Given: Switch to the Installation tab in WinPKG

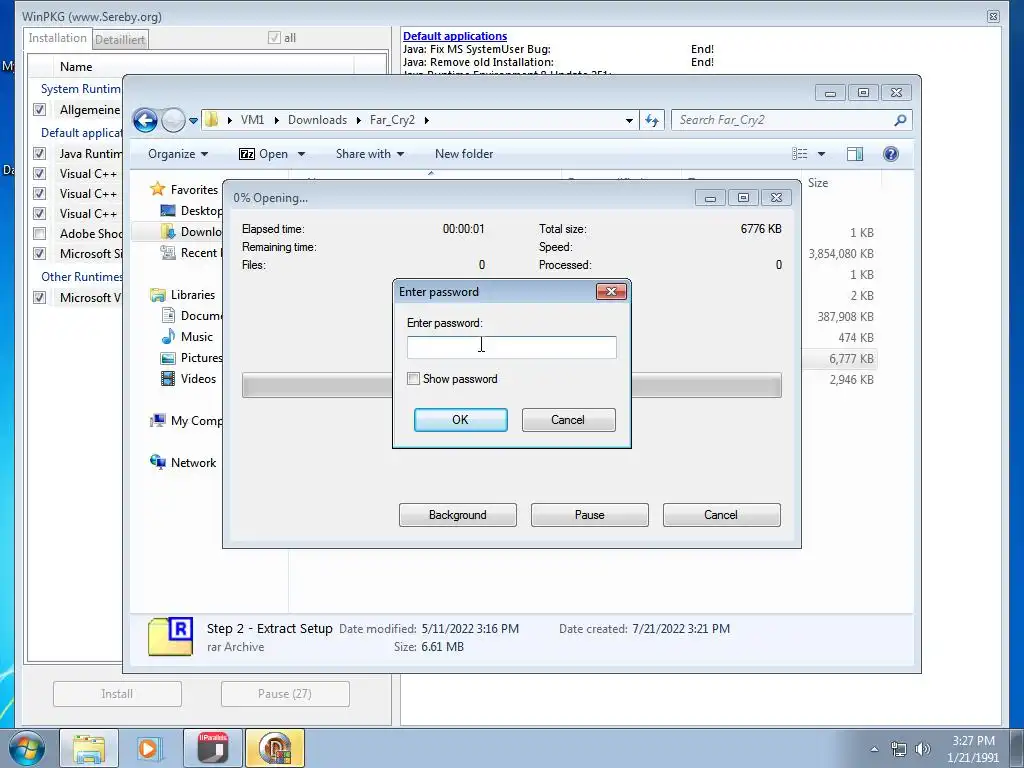Looking at the screenshot, I should (57, 38).
